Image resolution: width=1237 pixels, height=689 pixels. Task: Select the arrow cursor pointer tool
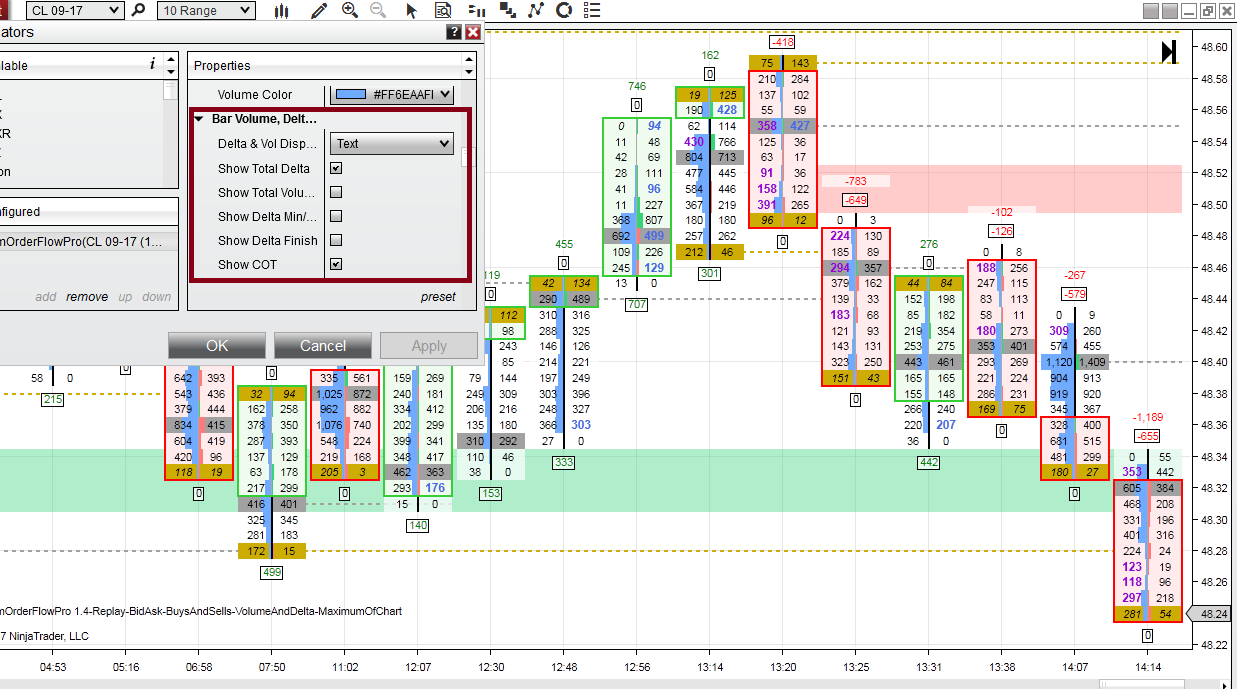coord(411,11)
